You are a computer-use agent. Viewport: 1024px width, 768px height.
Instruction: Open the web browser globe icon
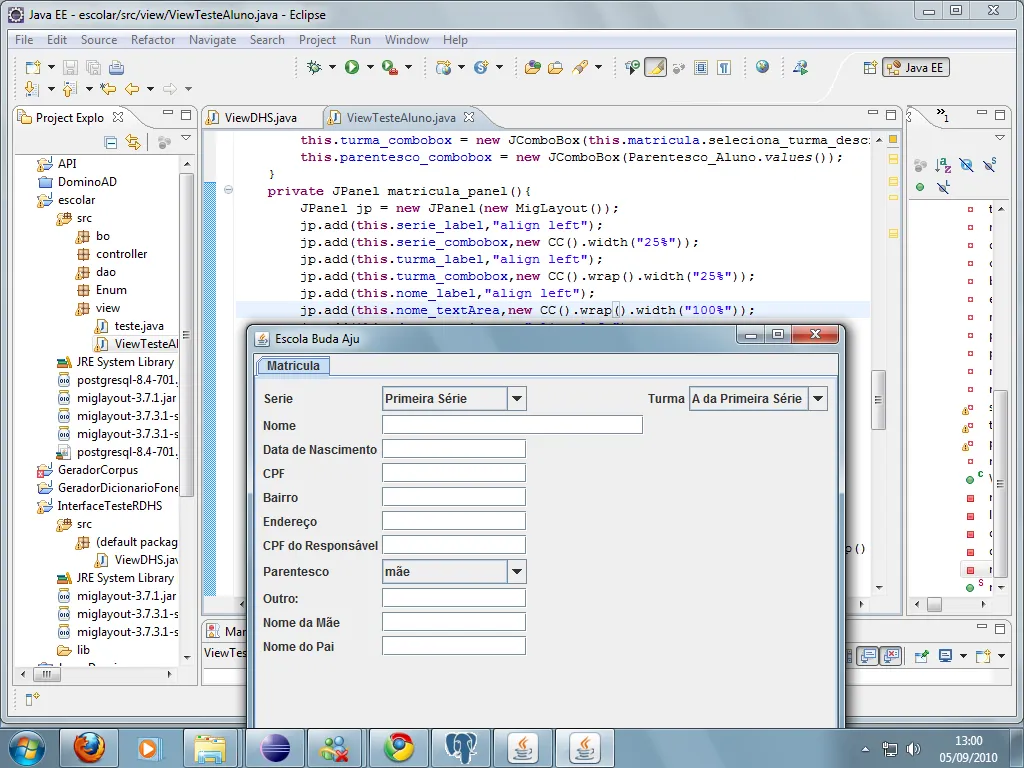[x=763, y=67]
